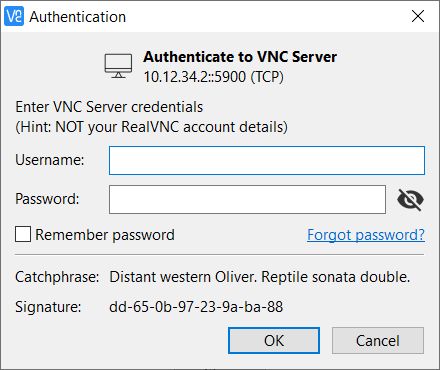This screenshot has width=440, height=370.
Task: Click the Authentication window title text
Action: [78, 17]
